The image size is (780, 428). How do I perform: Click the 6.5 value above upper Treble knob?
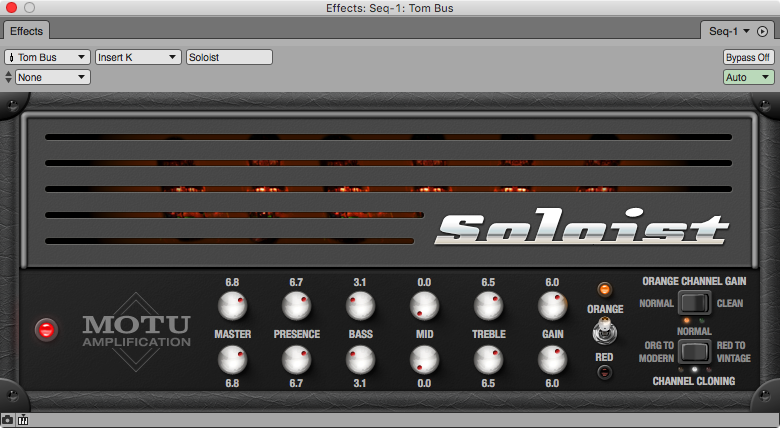488,282
